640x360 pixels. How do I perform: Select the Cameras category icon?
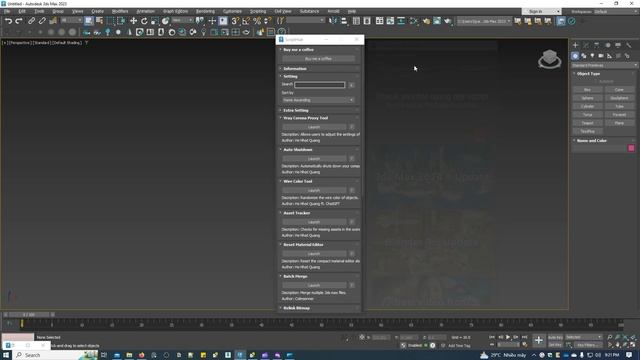pyautogui.click(x=601, y=56)
